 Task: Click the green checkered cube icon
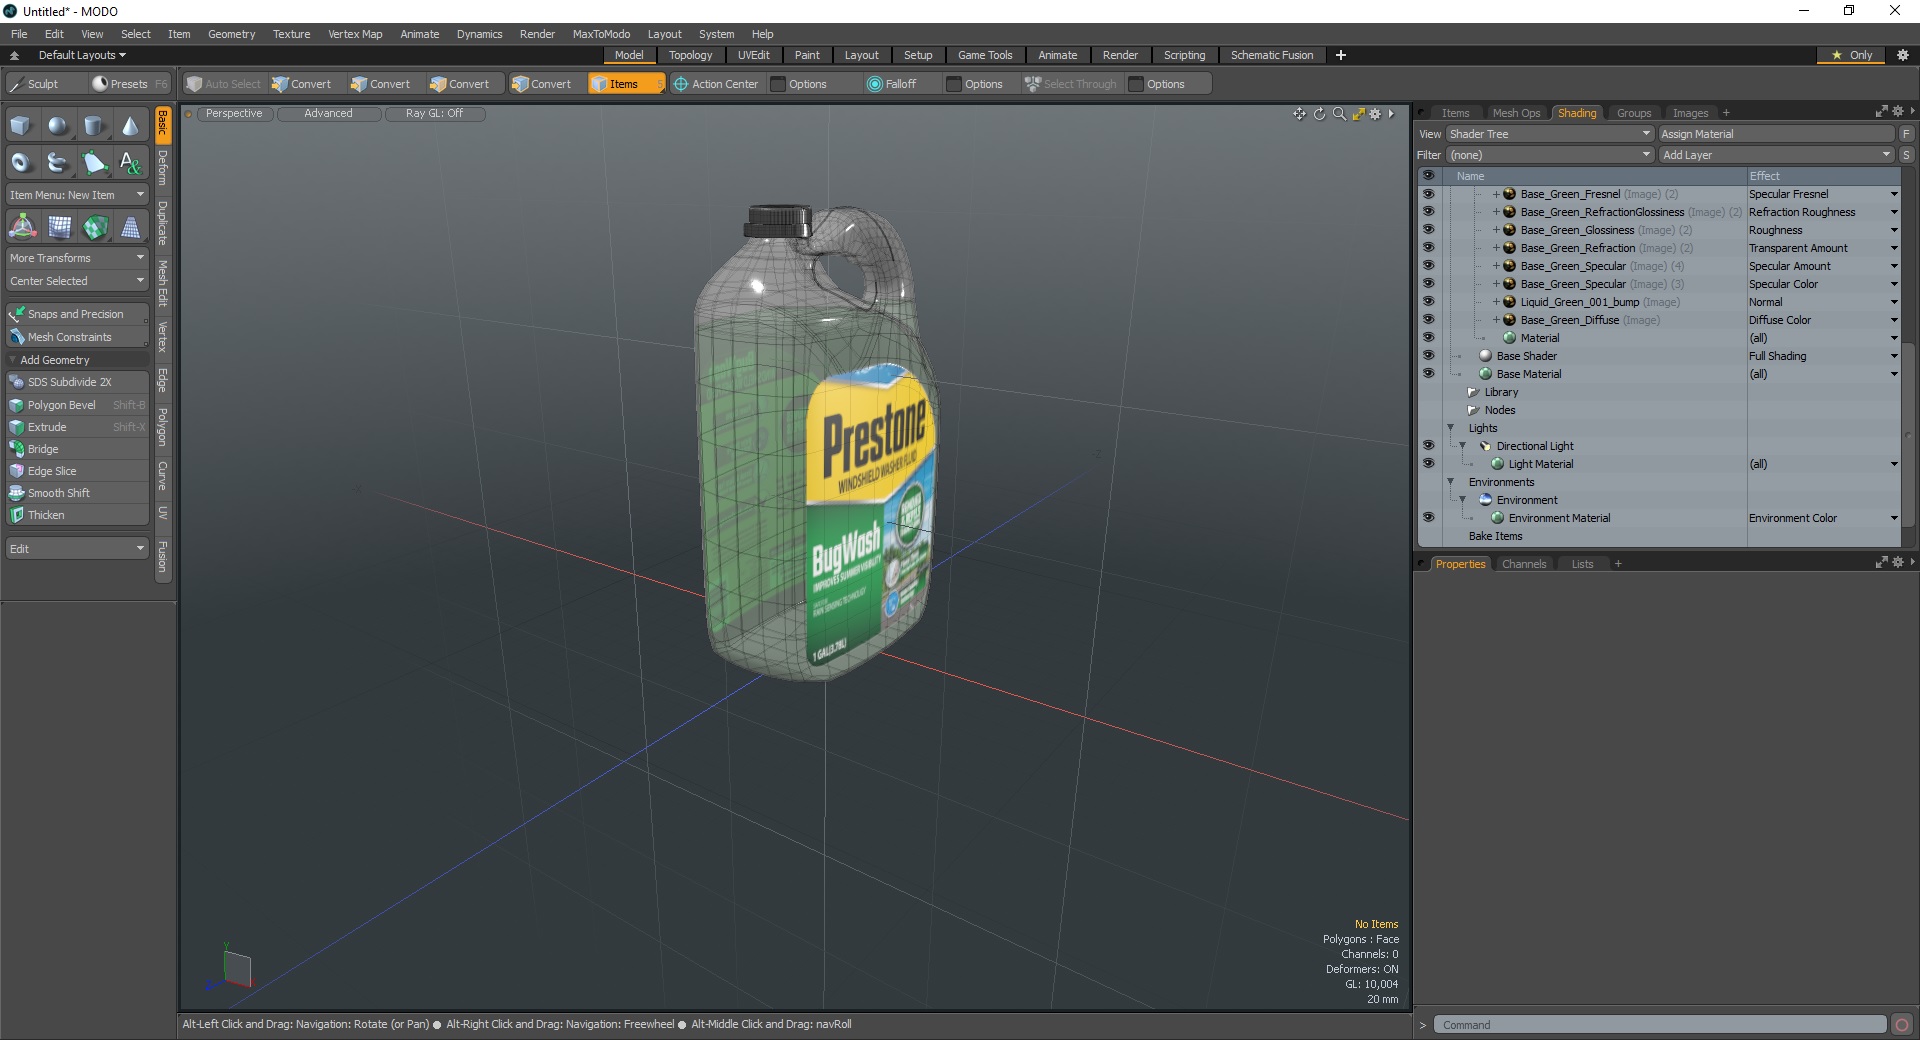click(94, 228)
